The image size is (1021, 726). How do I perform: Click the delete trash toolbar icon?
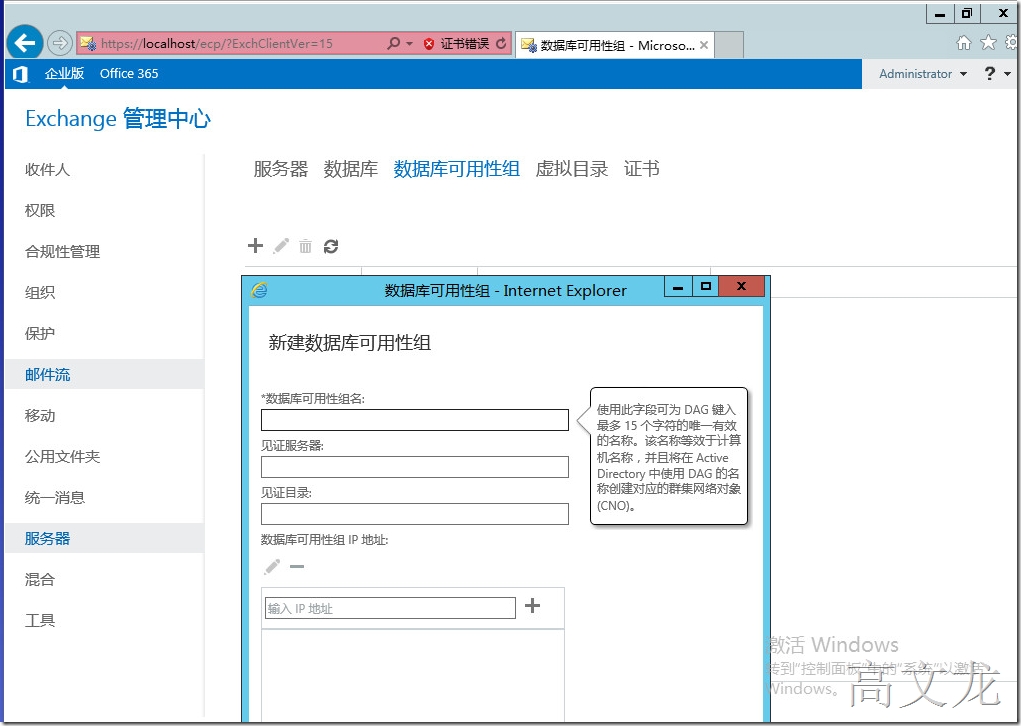click(x=305, y=246)
